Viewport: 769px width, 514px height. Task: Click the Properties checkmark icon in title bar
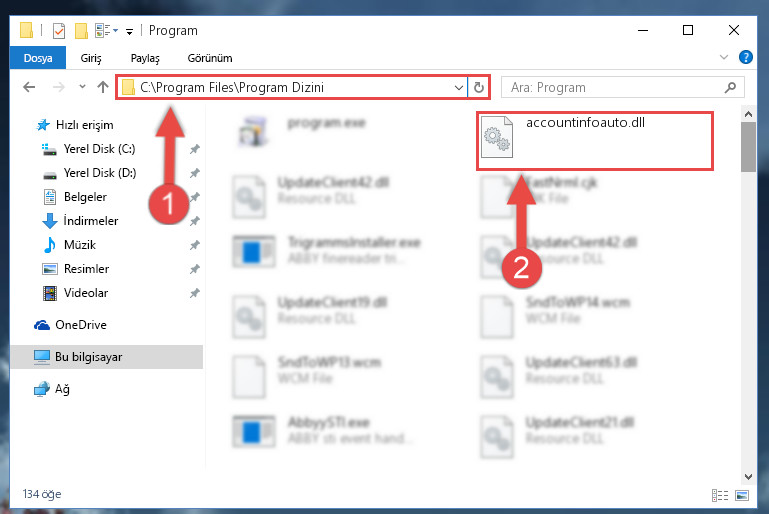click(59, 31)
